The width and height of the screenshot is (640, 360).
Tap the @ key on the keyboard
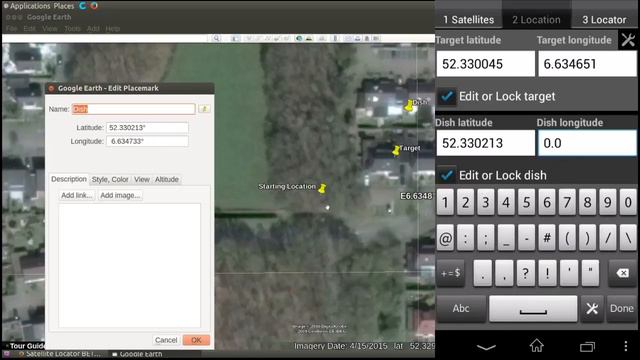click(445, 238)
